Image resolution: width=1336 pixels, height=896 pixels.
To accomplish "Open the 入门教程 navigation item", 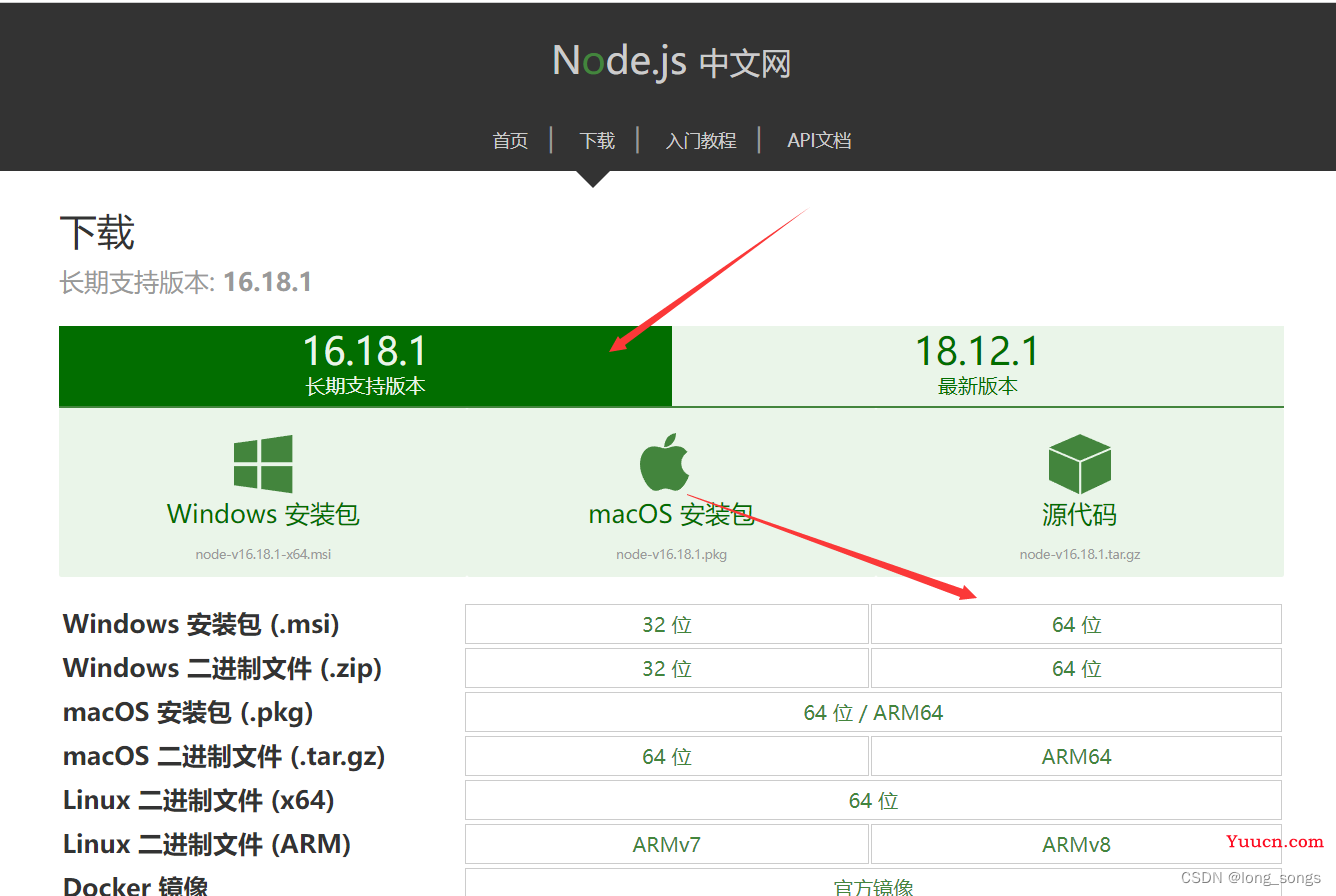I will coord(701,141).
